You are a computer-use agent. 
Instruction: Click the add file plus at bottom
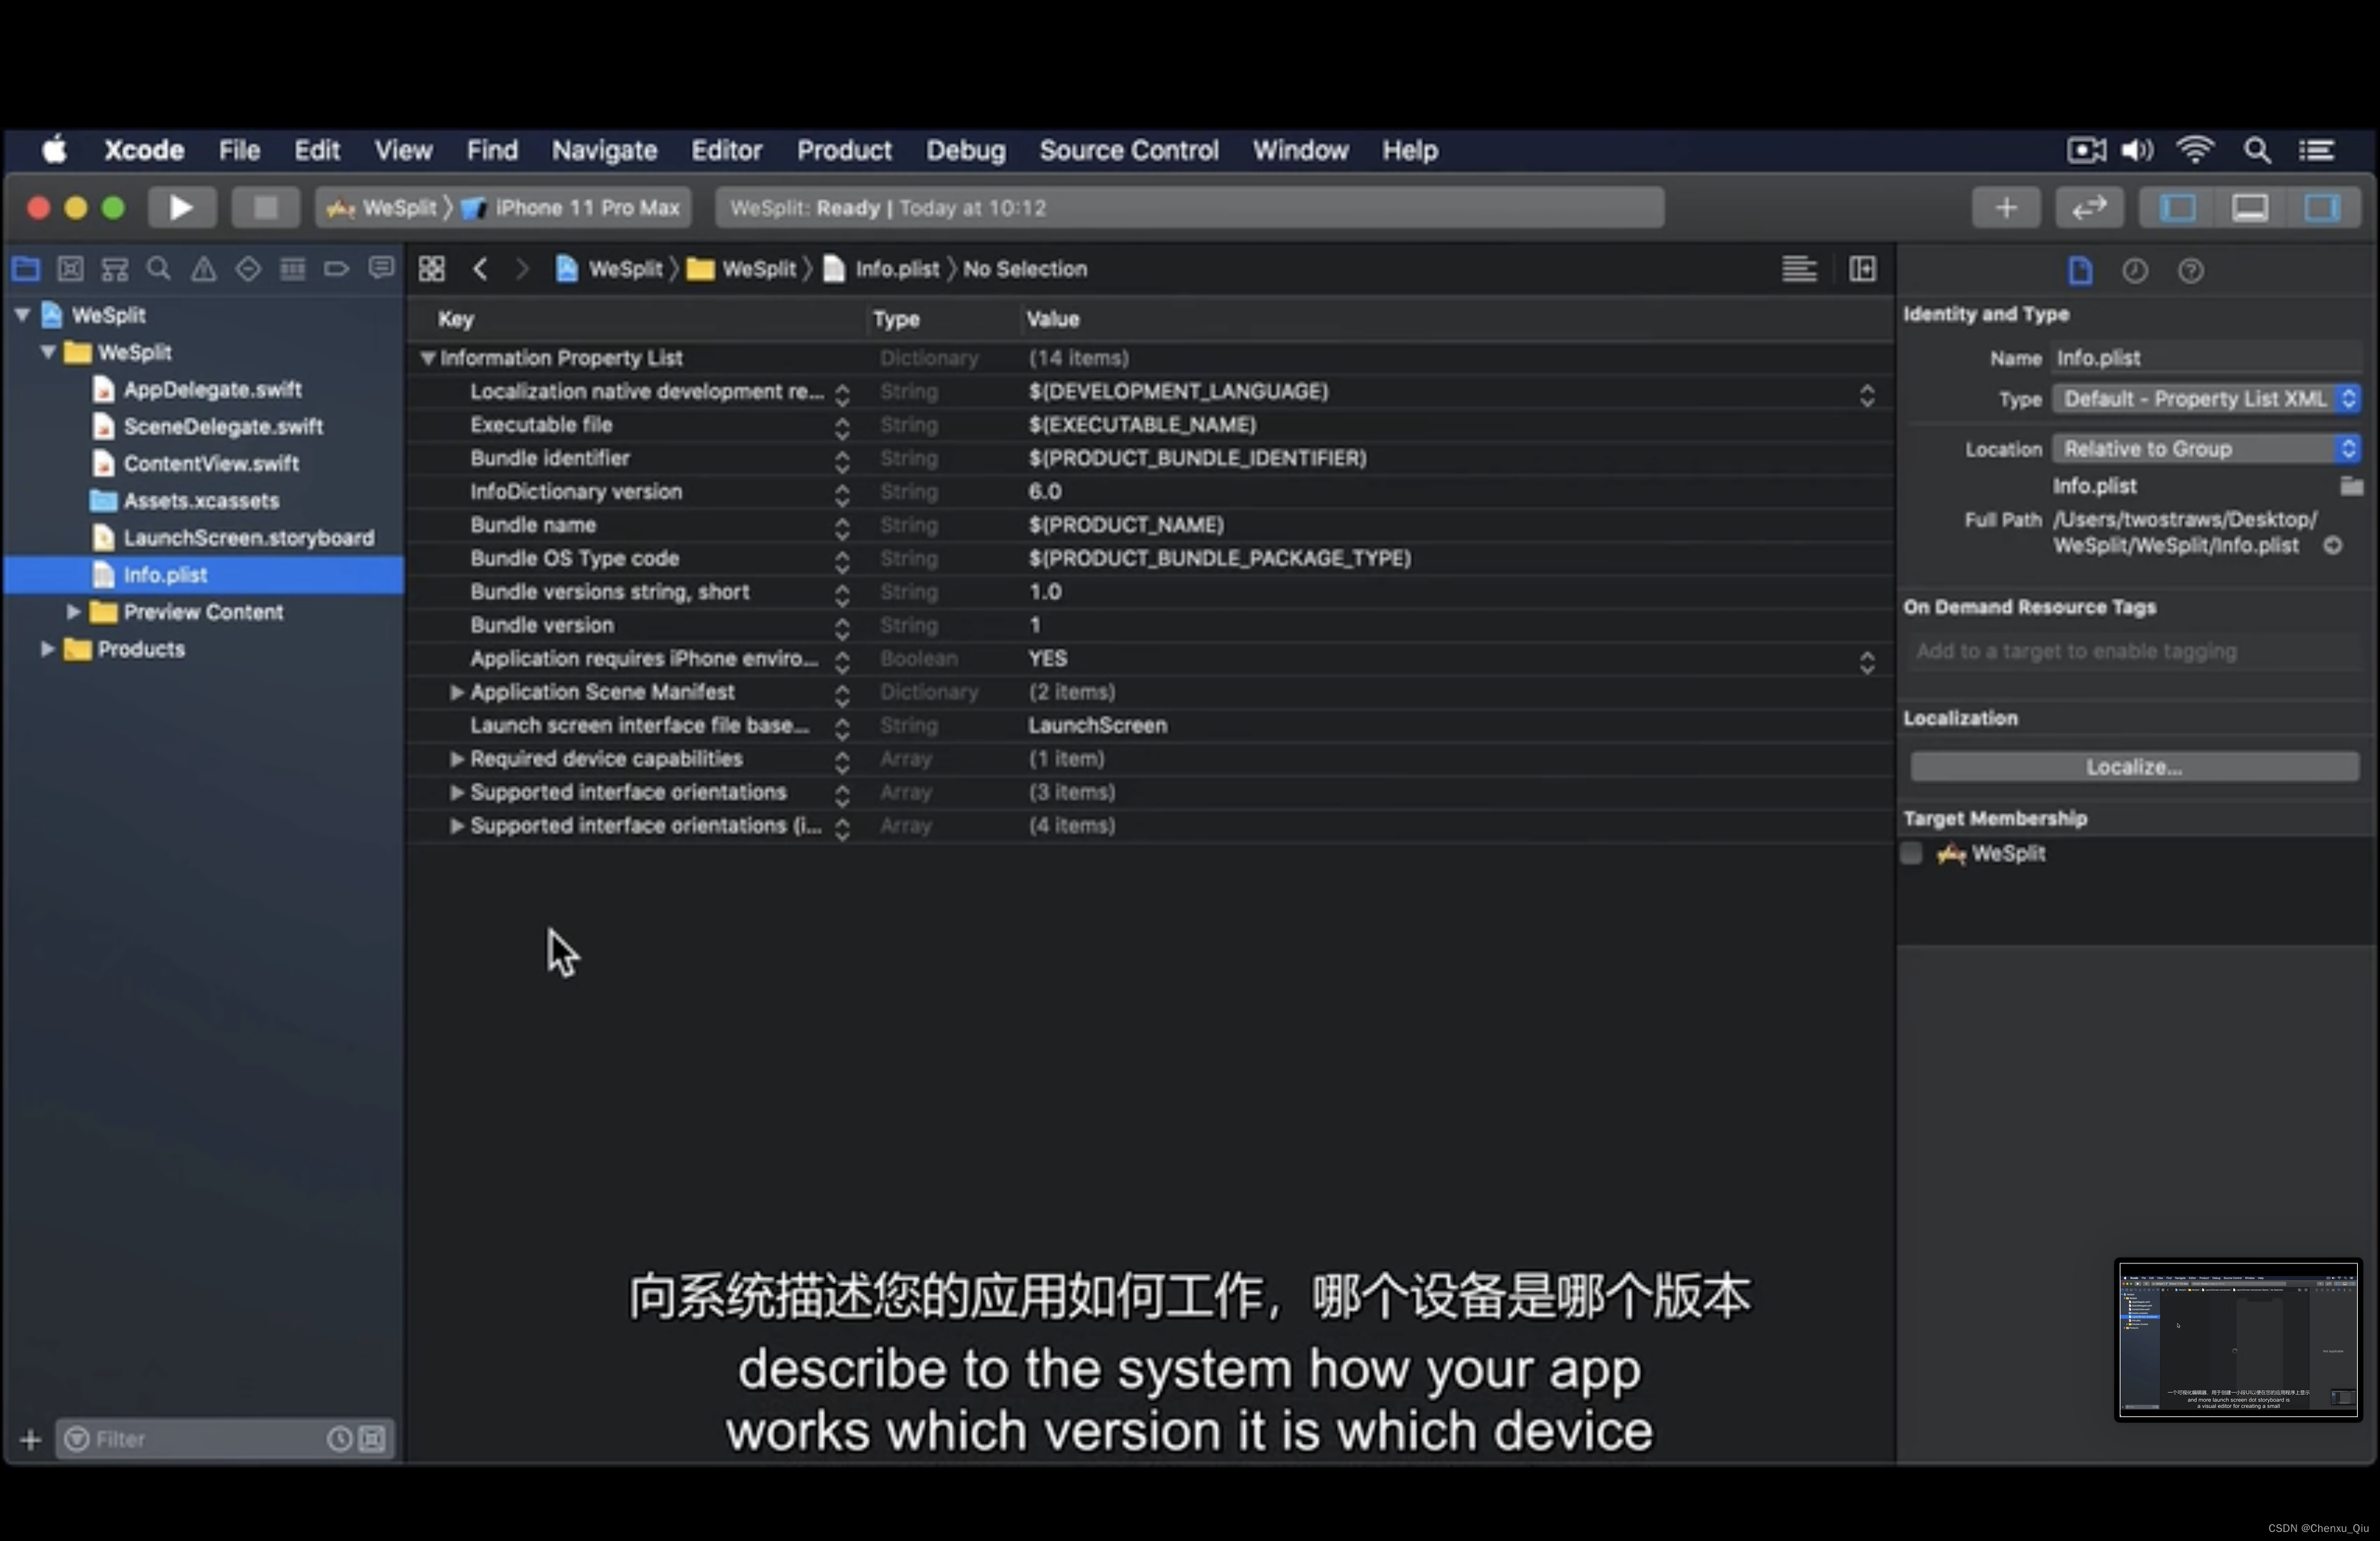(x=30, y=1439)
